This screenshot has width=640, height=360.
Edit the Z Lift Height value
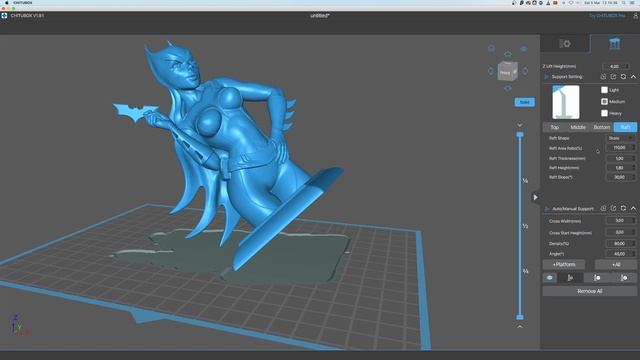point(616,66)
